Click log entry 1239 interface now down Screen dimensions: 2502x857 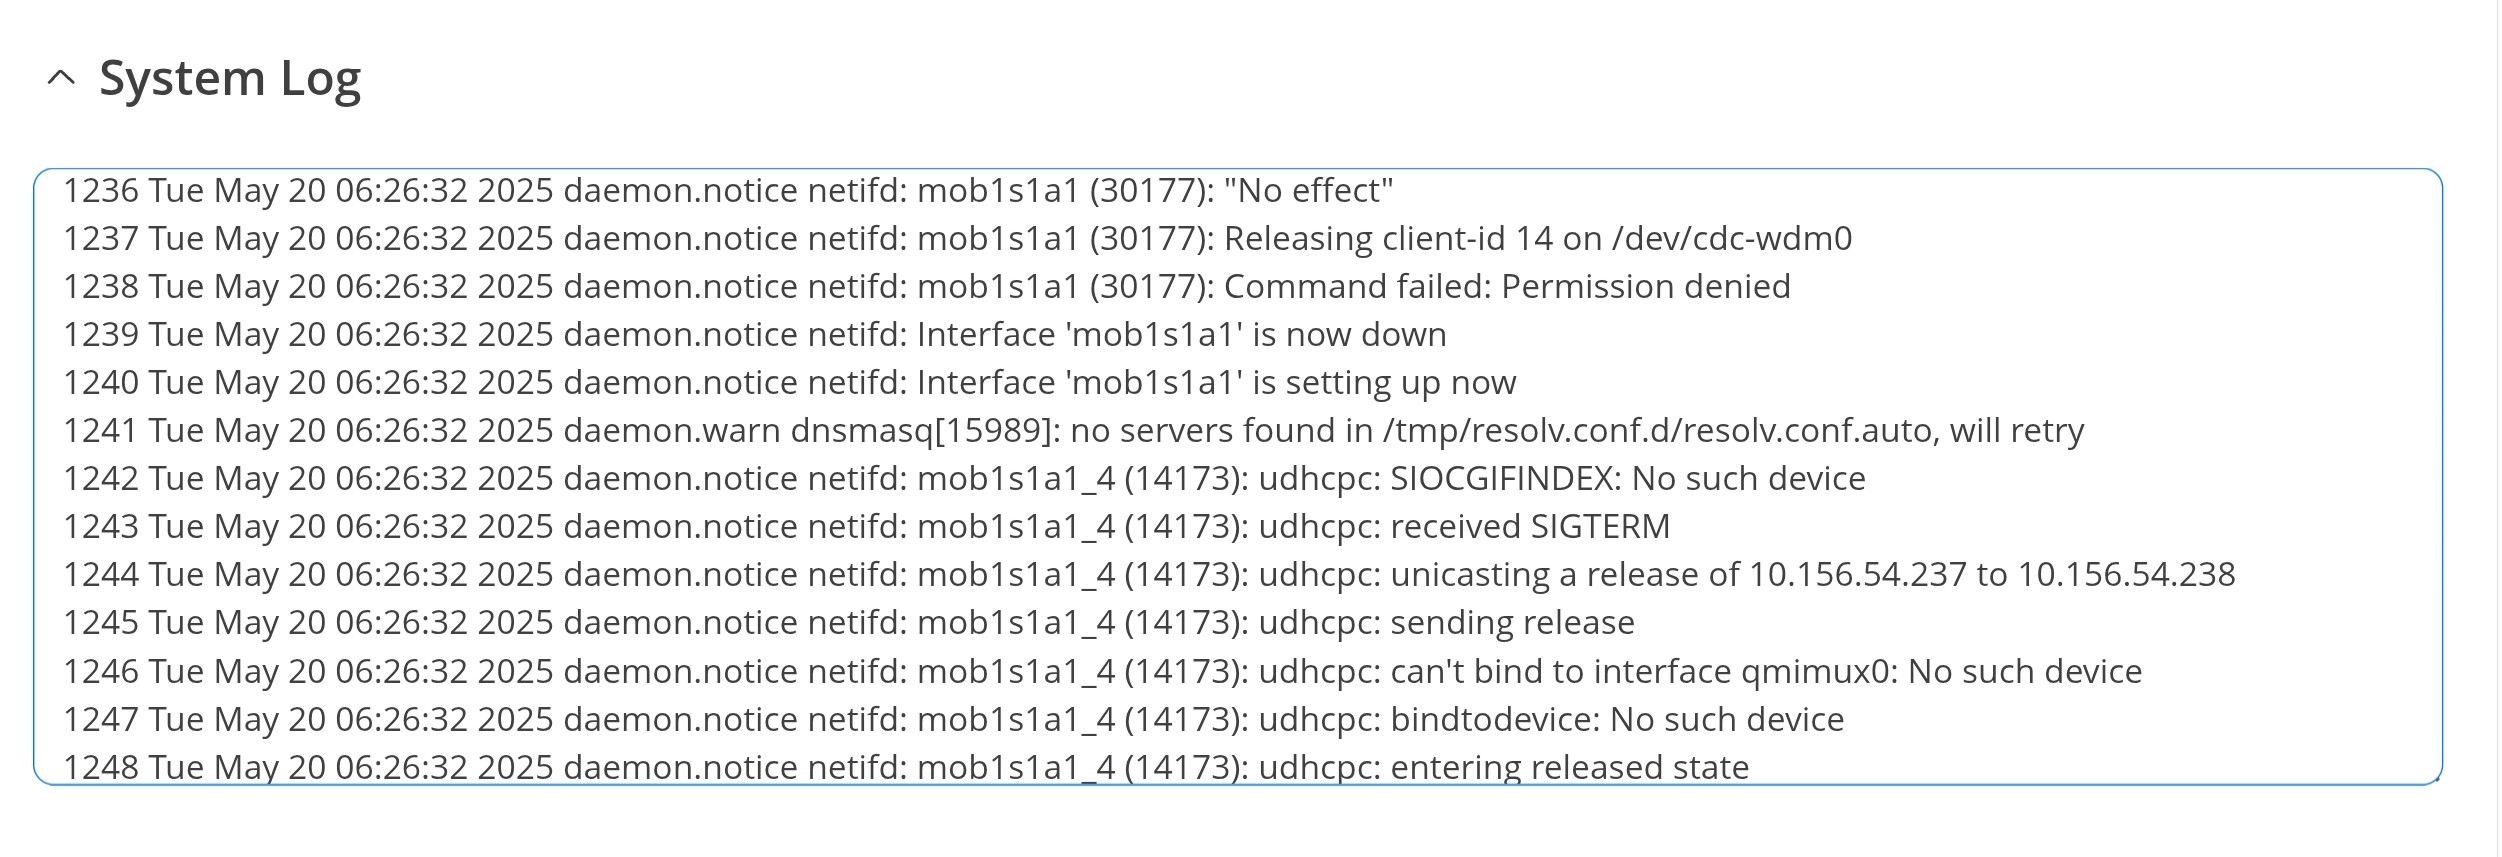[x=754, y=334]
